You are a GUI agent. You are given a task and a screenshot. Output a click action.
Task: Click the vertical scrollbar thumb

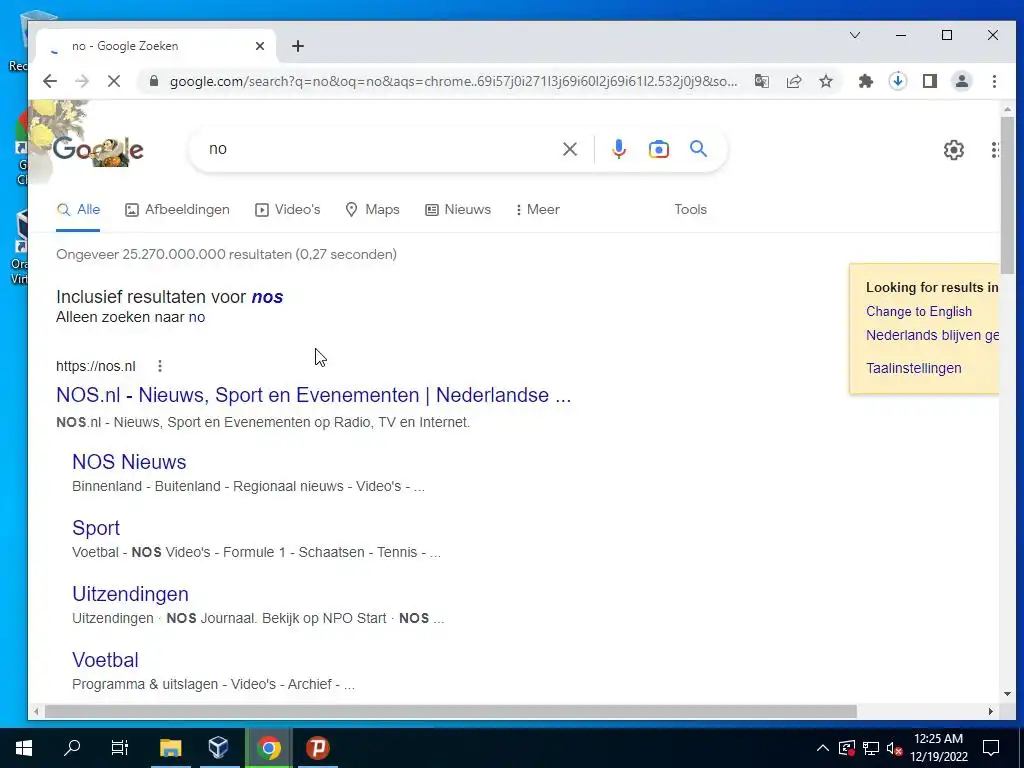point(1007,195)
